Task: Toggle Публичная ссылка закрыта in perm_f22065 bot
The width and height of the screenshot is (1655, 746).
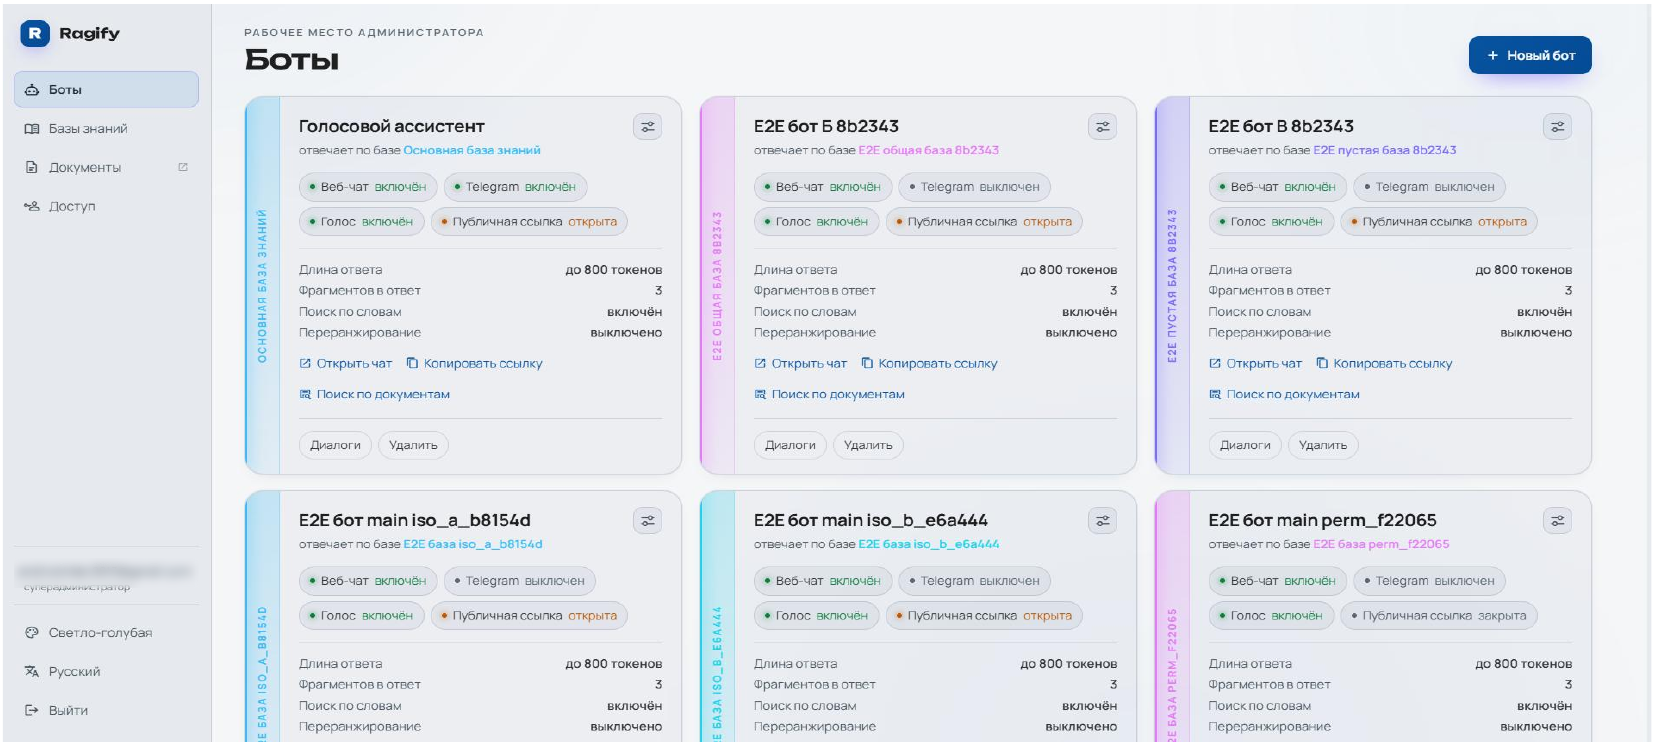Action: click(x=1440, y=616)
